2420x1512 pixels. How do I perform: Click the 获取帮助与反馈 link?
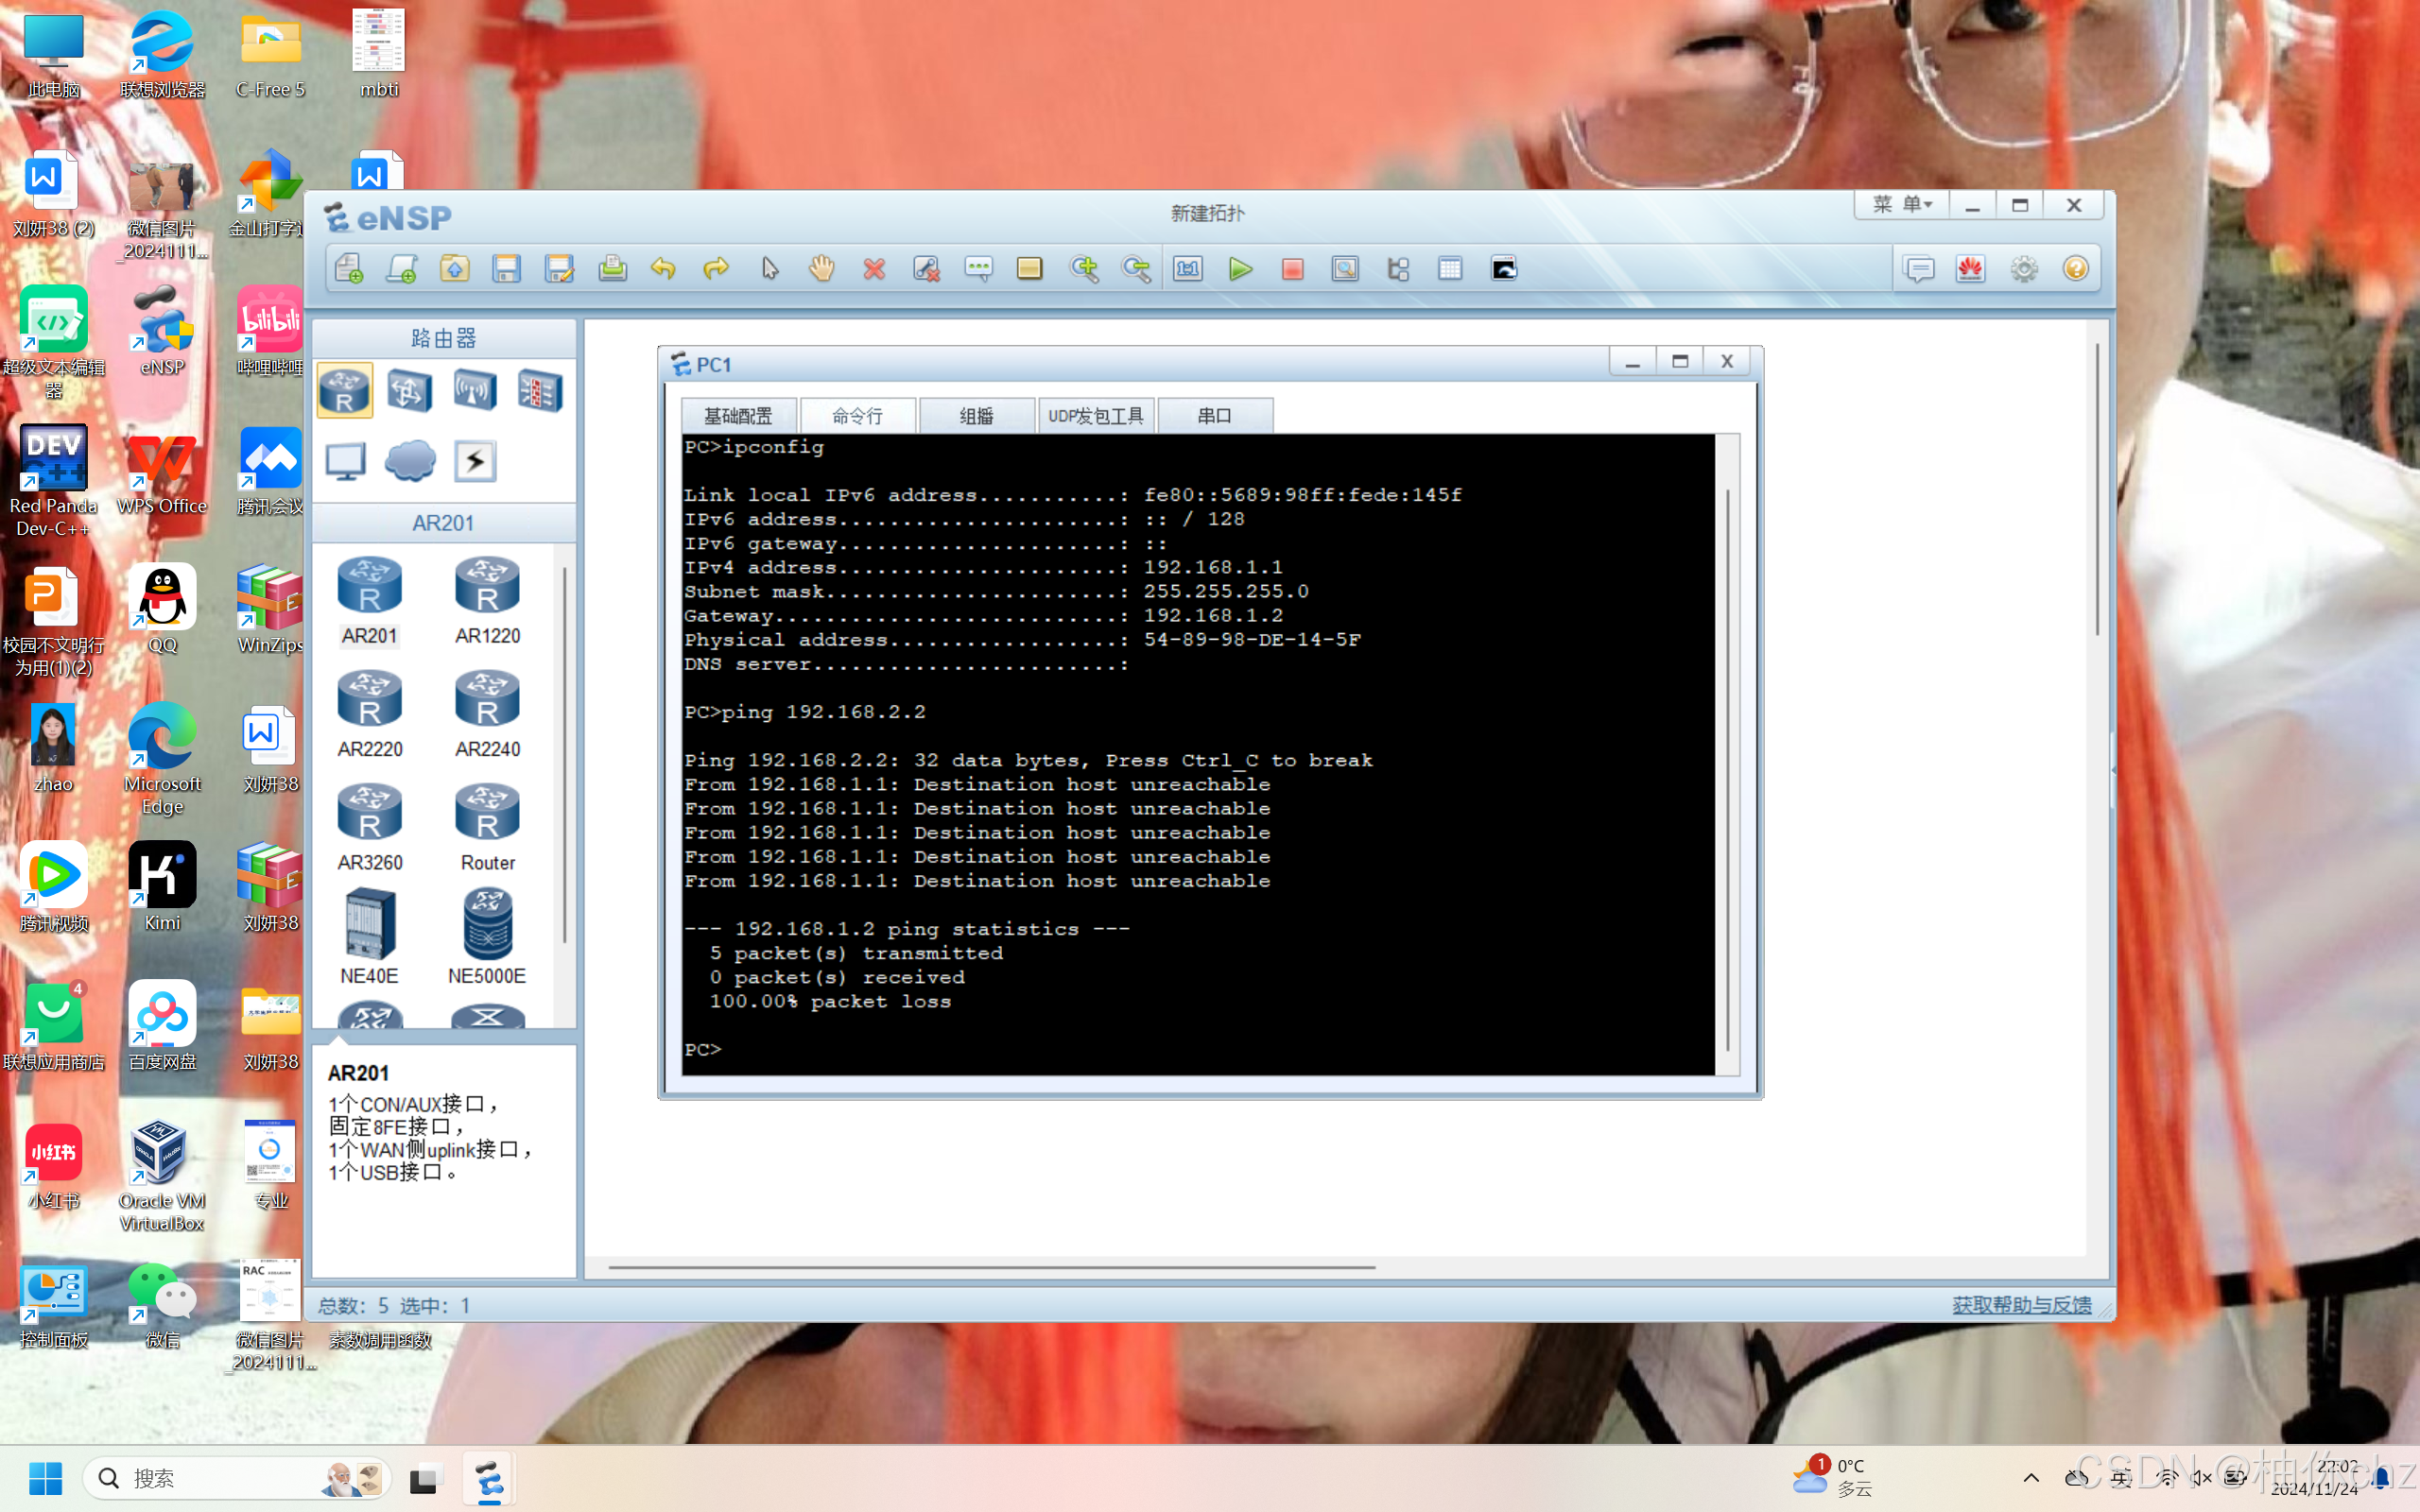pyautogui.click(x=2021, y=1305)
